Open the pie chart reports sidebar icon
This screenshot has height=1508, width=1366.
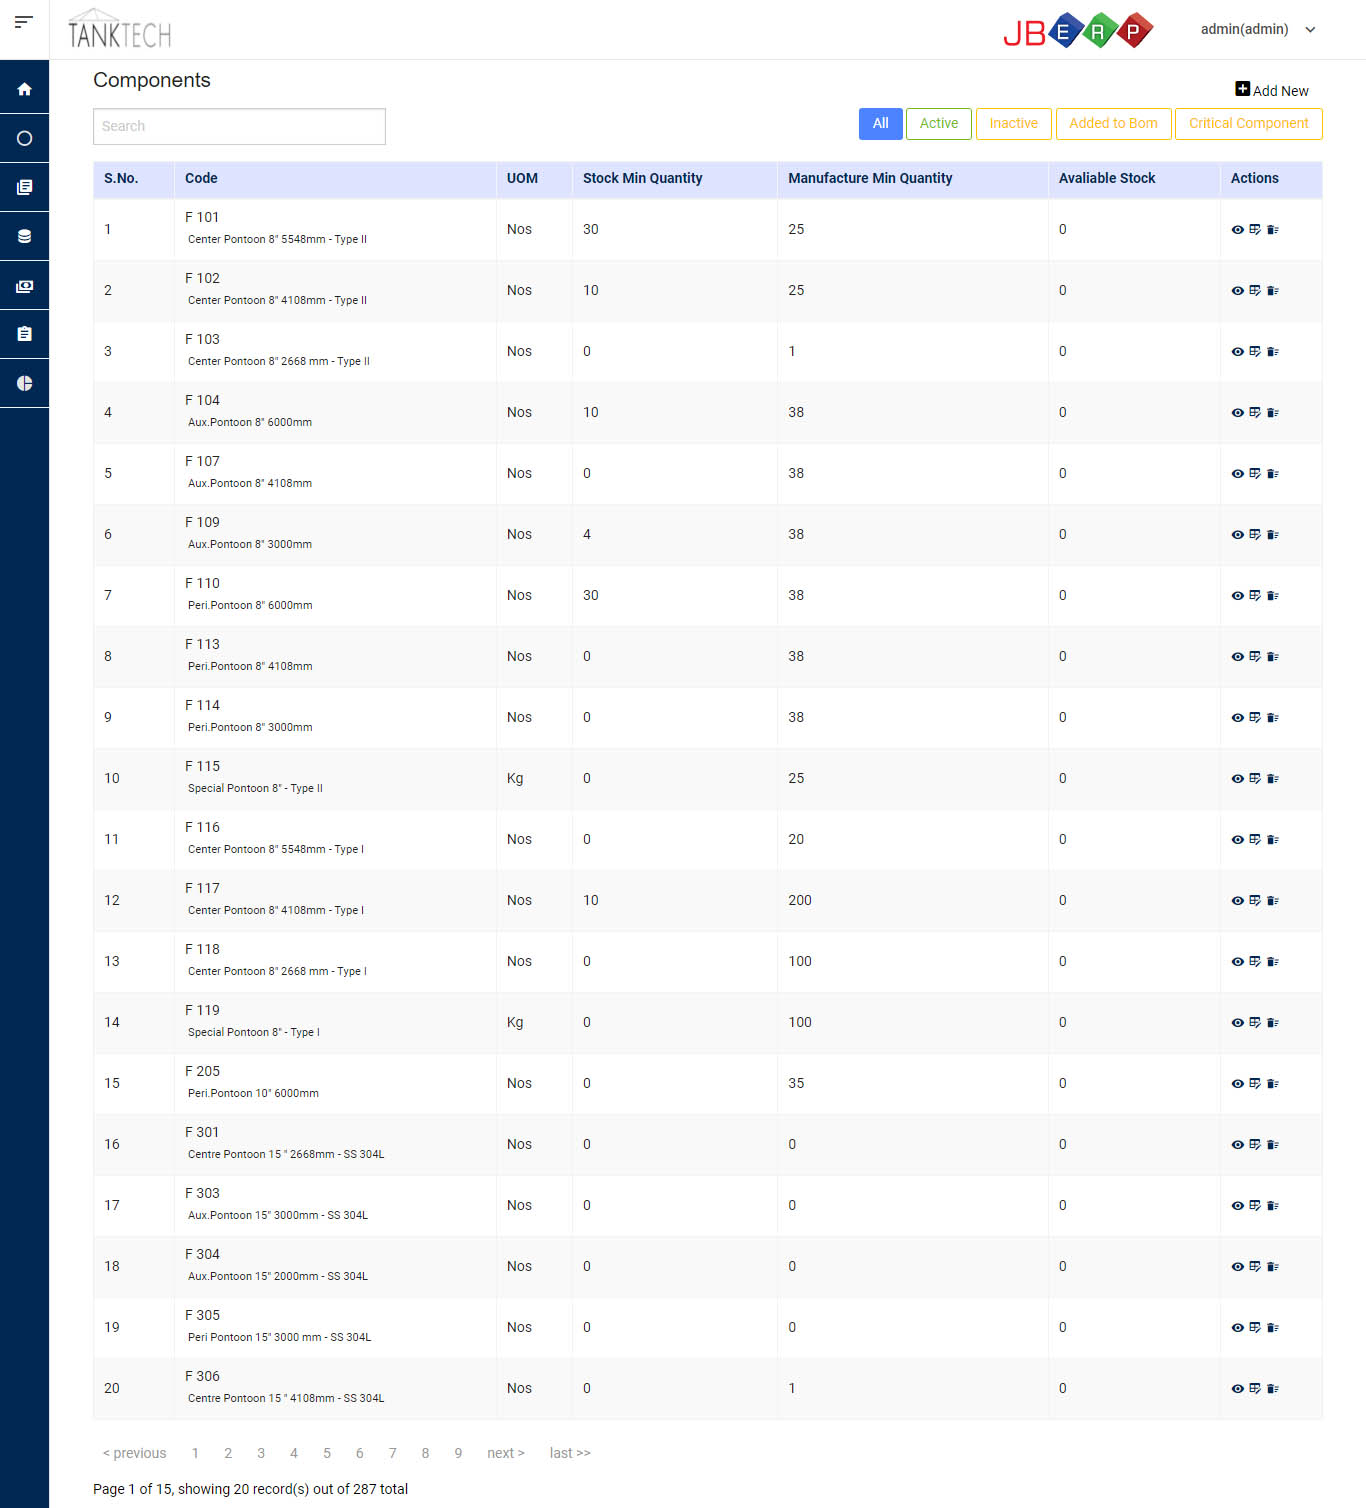click(x=24, y=383)
